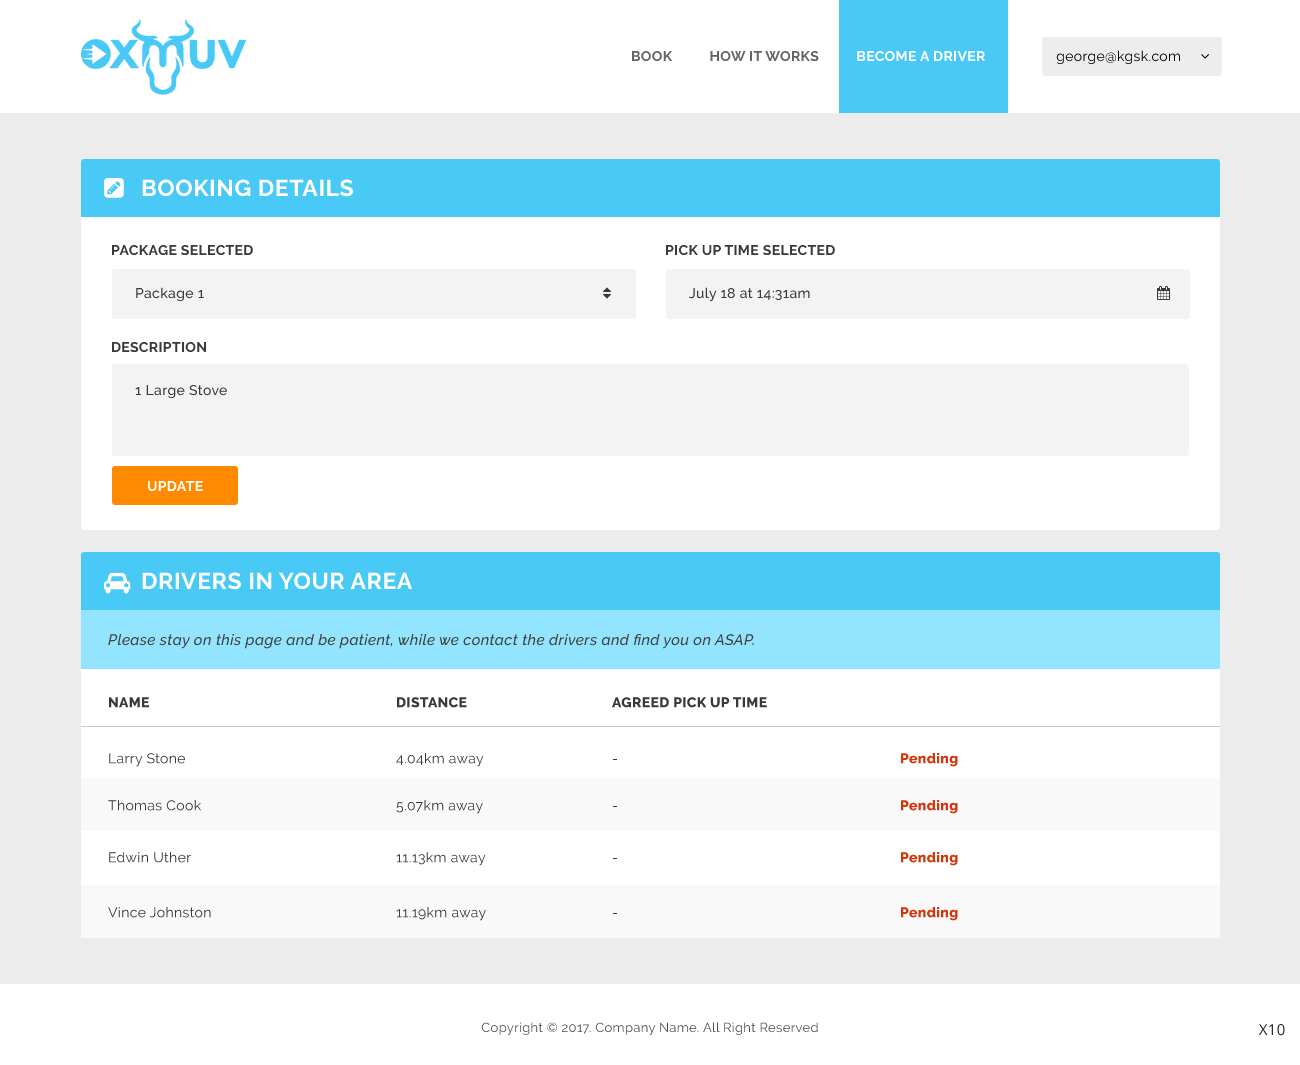Click Pending status for Larry Stone
The image size is (1300, 1065).
point(929,759)
